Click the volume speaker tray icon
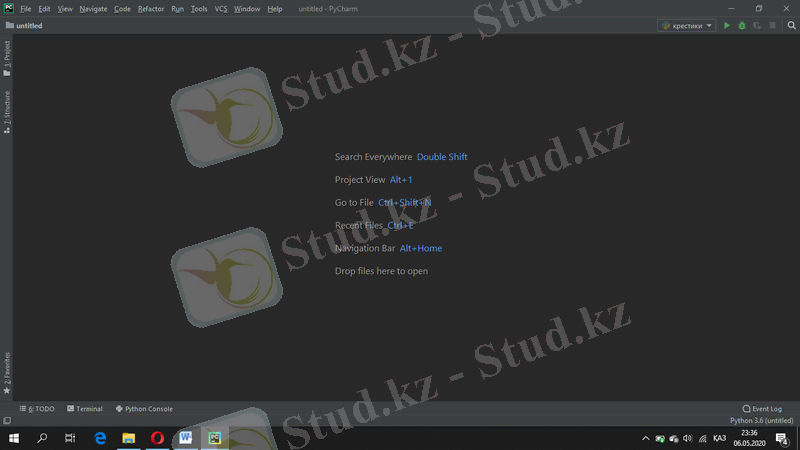The width and height of the screenshot is (800, 450). click(x=688, y=438)
